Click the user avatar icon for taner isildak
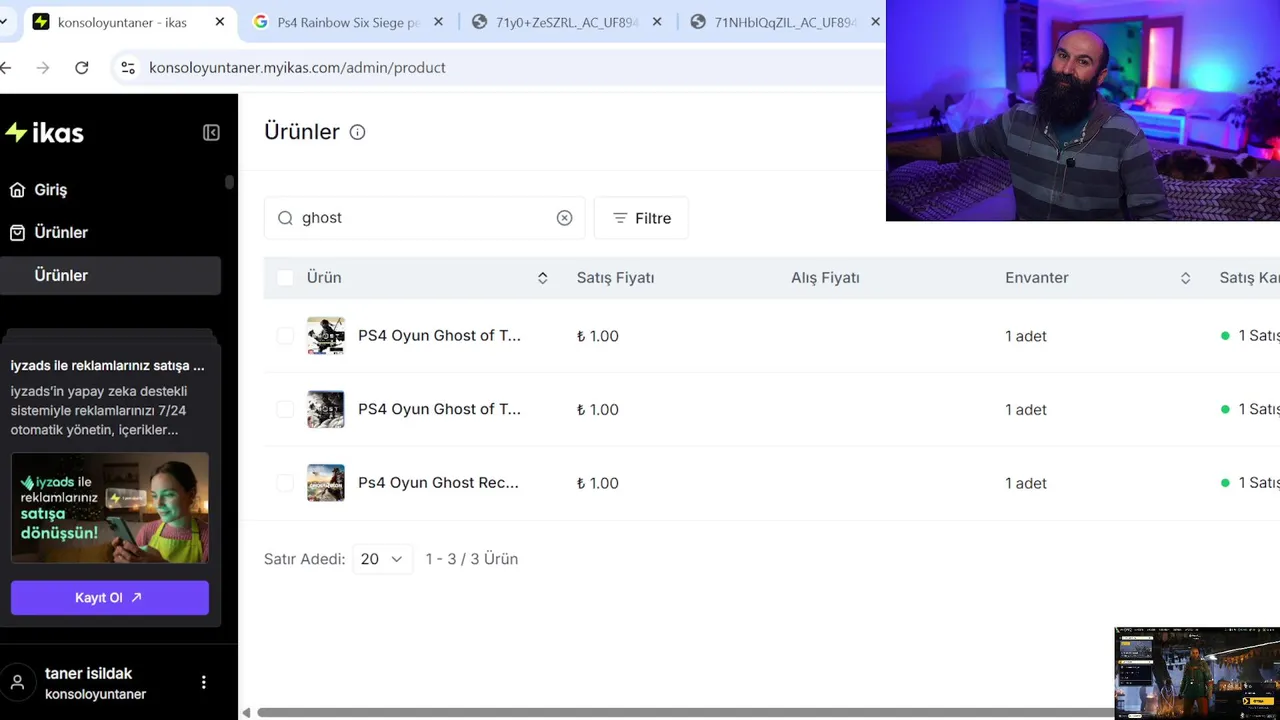The width and height of the screenshot is (1280, 720). click(17, 683)
